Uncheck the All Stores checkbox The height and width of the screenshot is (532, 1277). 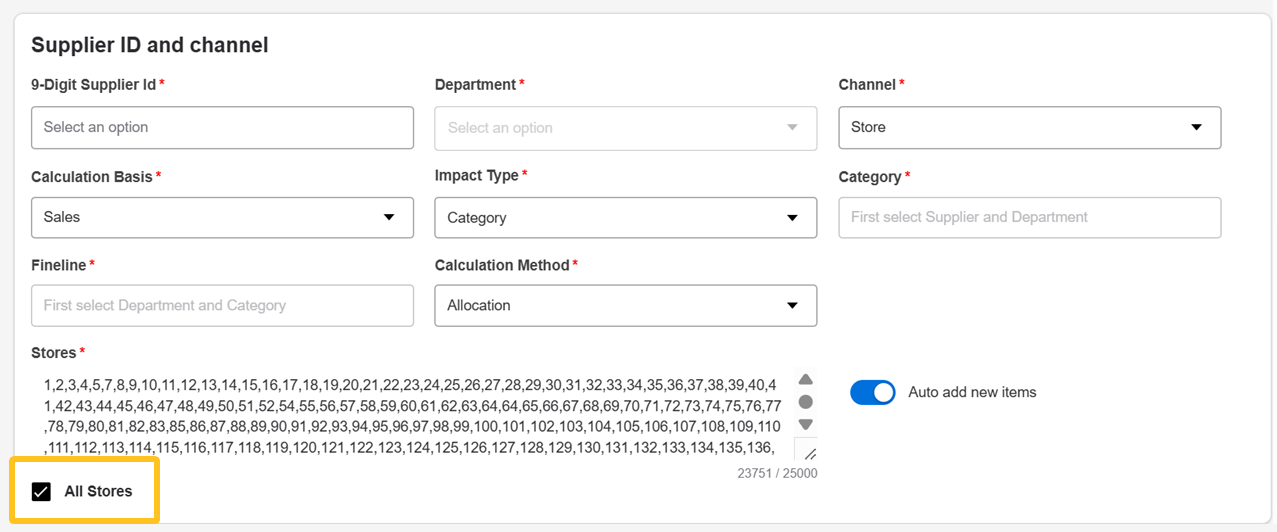41,491
